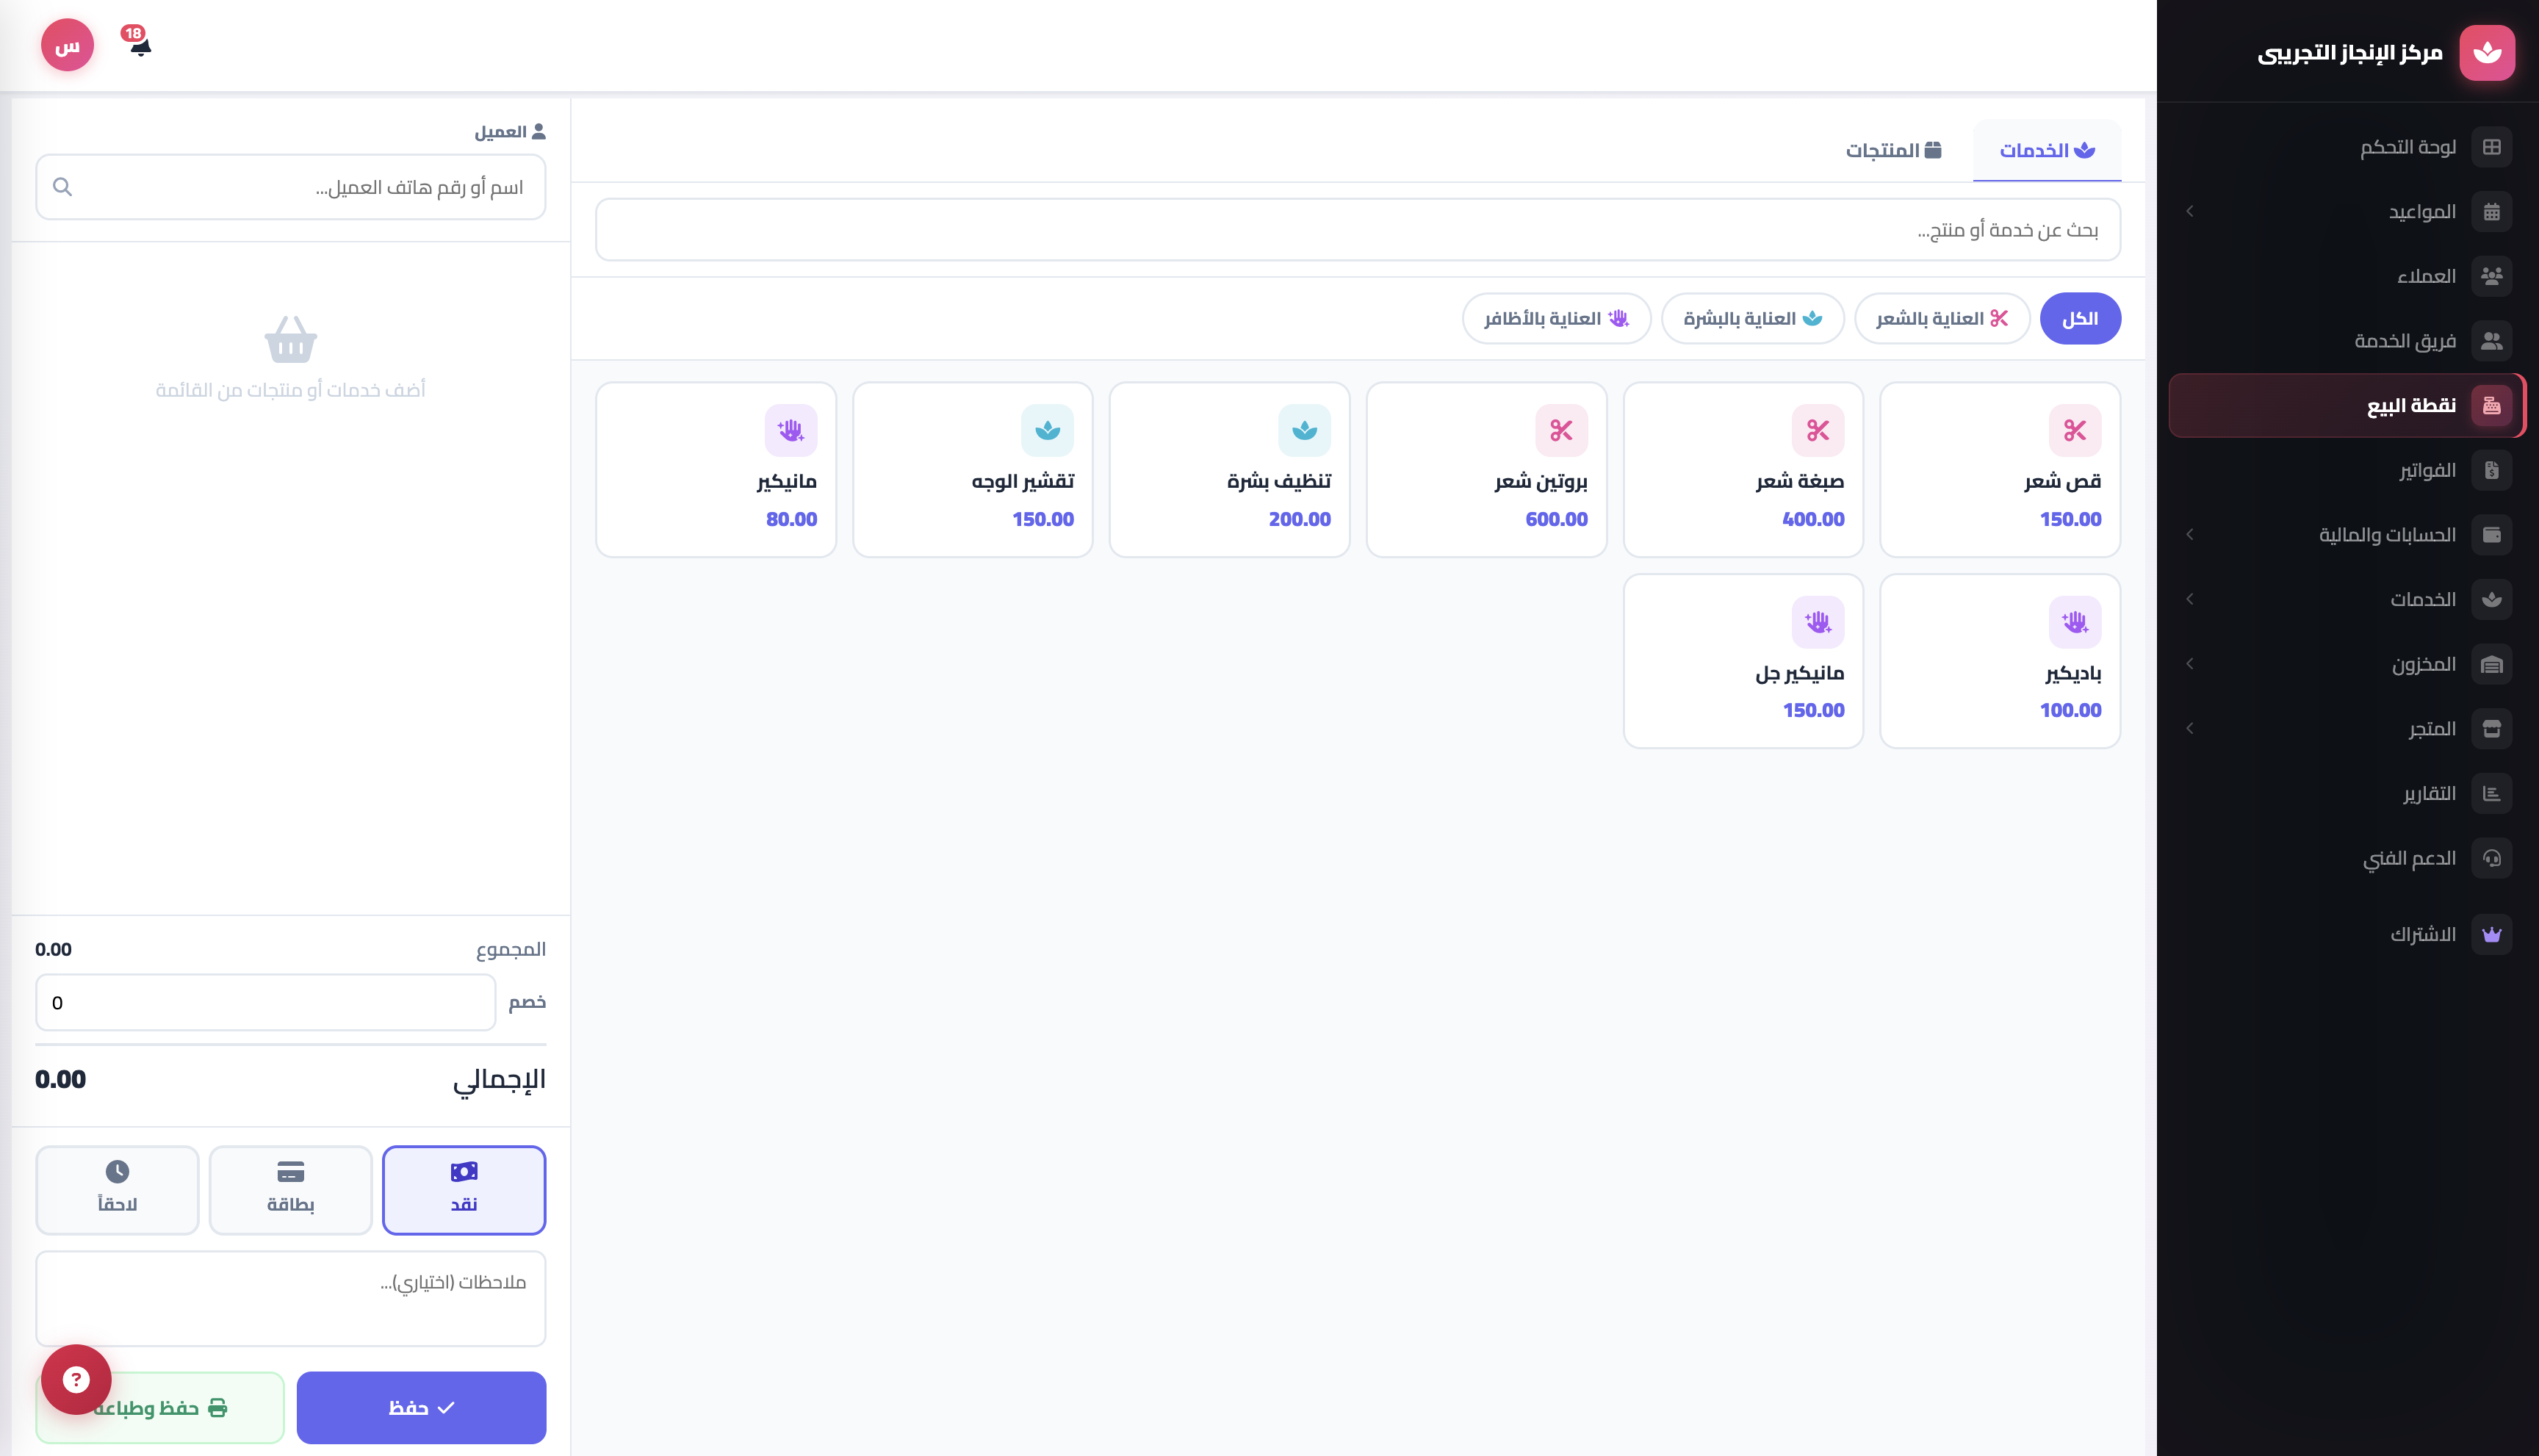Click the red help question-mark bubble
2539x1456 pixels.
[x=76, y=1379]
